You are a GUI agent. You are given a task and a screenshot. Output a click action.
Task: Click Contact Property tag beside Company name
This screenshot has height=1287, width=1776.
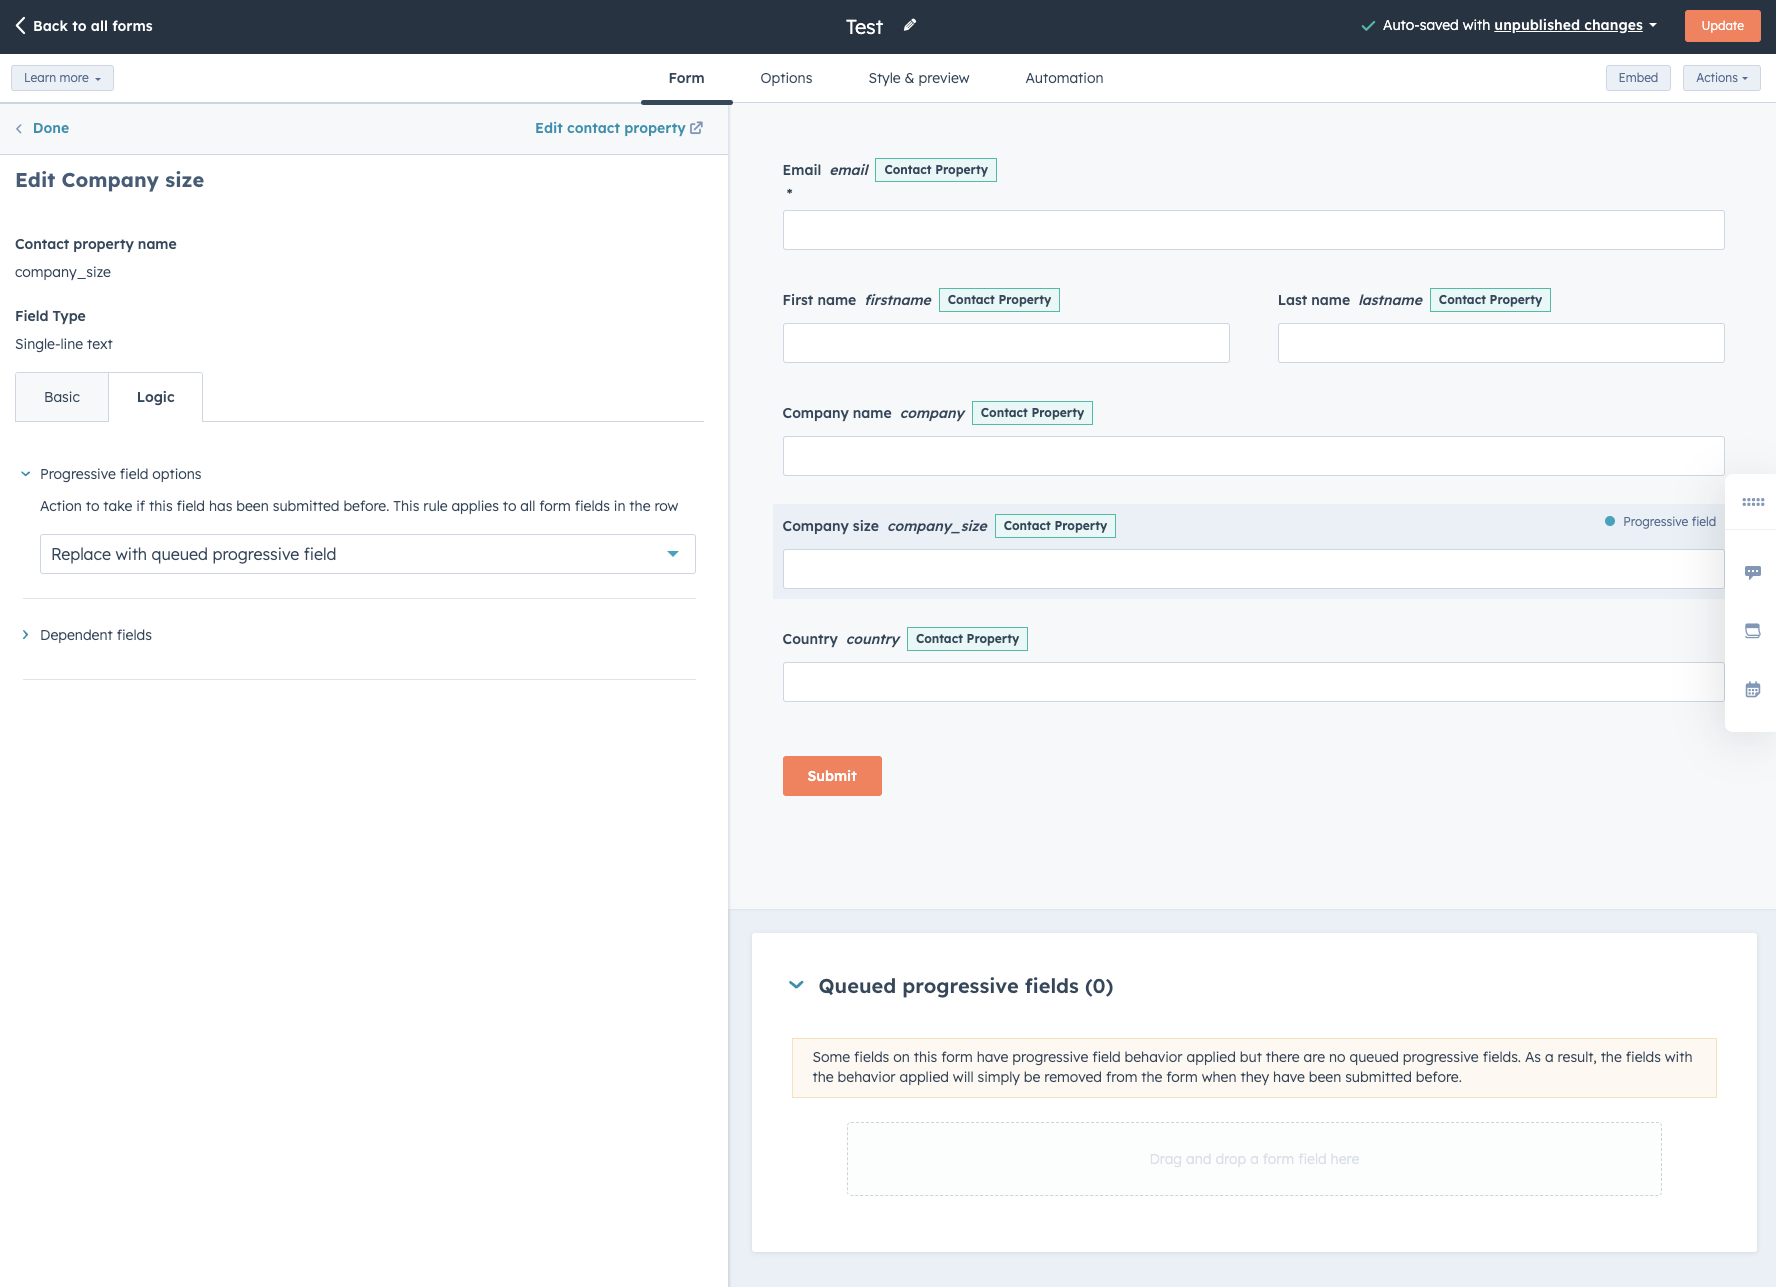(x=1032, y=413)
